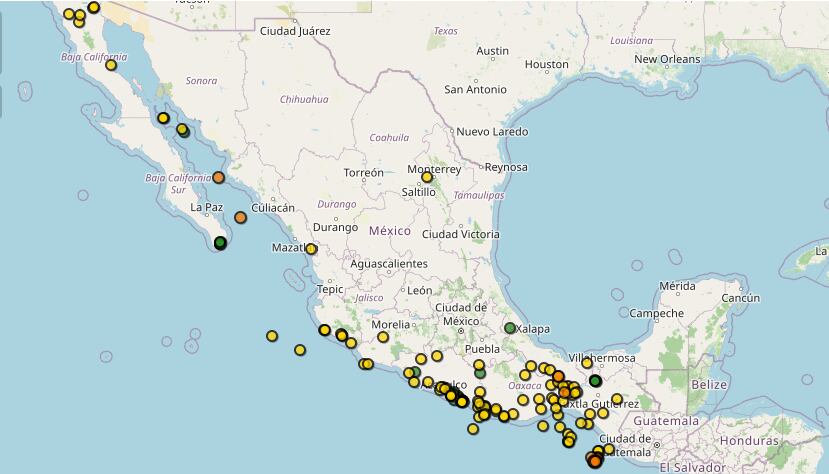Open the dark green marker below Villahermosa
The image size is (829, 474).
[595, 380]
